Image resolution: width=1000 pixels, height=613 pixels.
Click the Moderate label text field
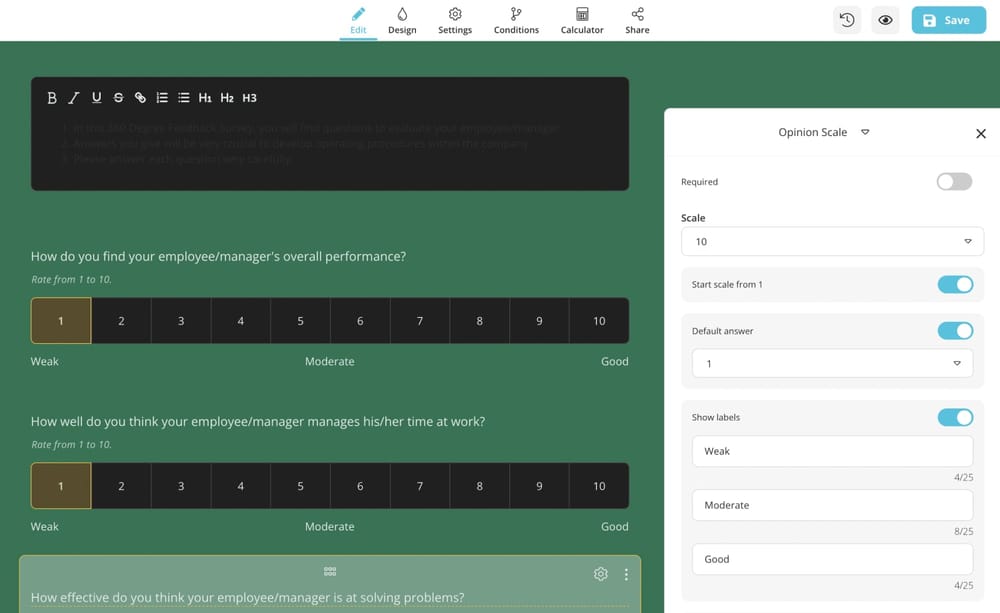click(x=832, y=505)
